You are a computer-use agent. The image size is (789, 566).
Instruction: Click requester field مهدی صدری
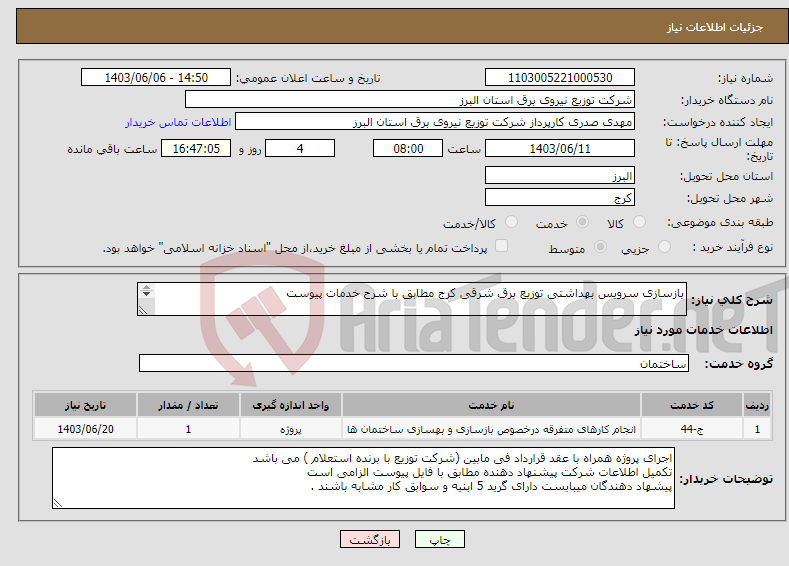435,122
